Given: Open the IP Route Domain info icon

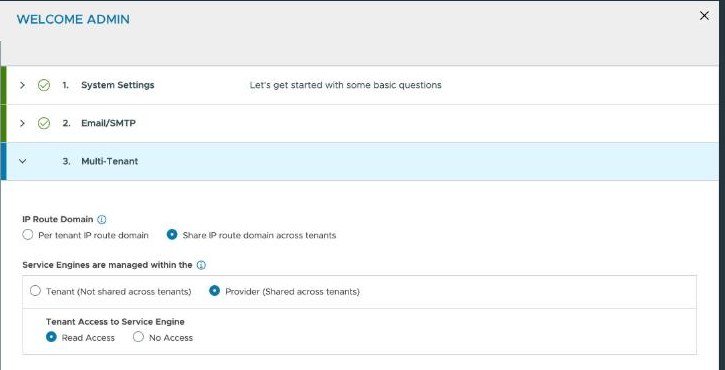Looking at the screenshot, I should (x=102, y=219).
